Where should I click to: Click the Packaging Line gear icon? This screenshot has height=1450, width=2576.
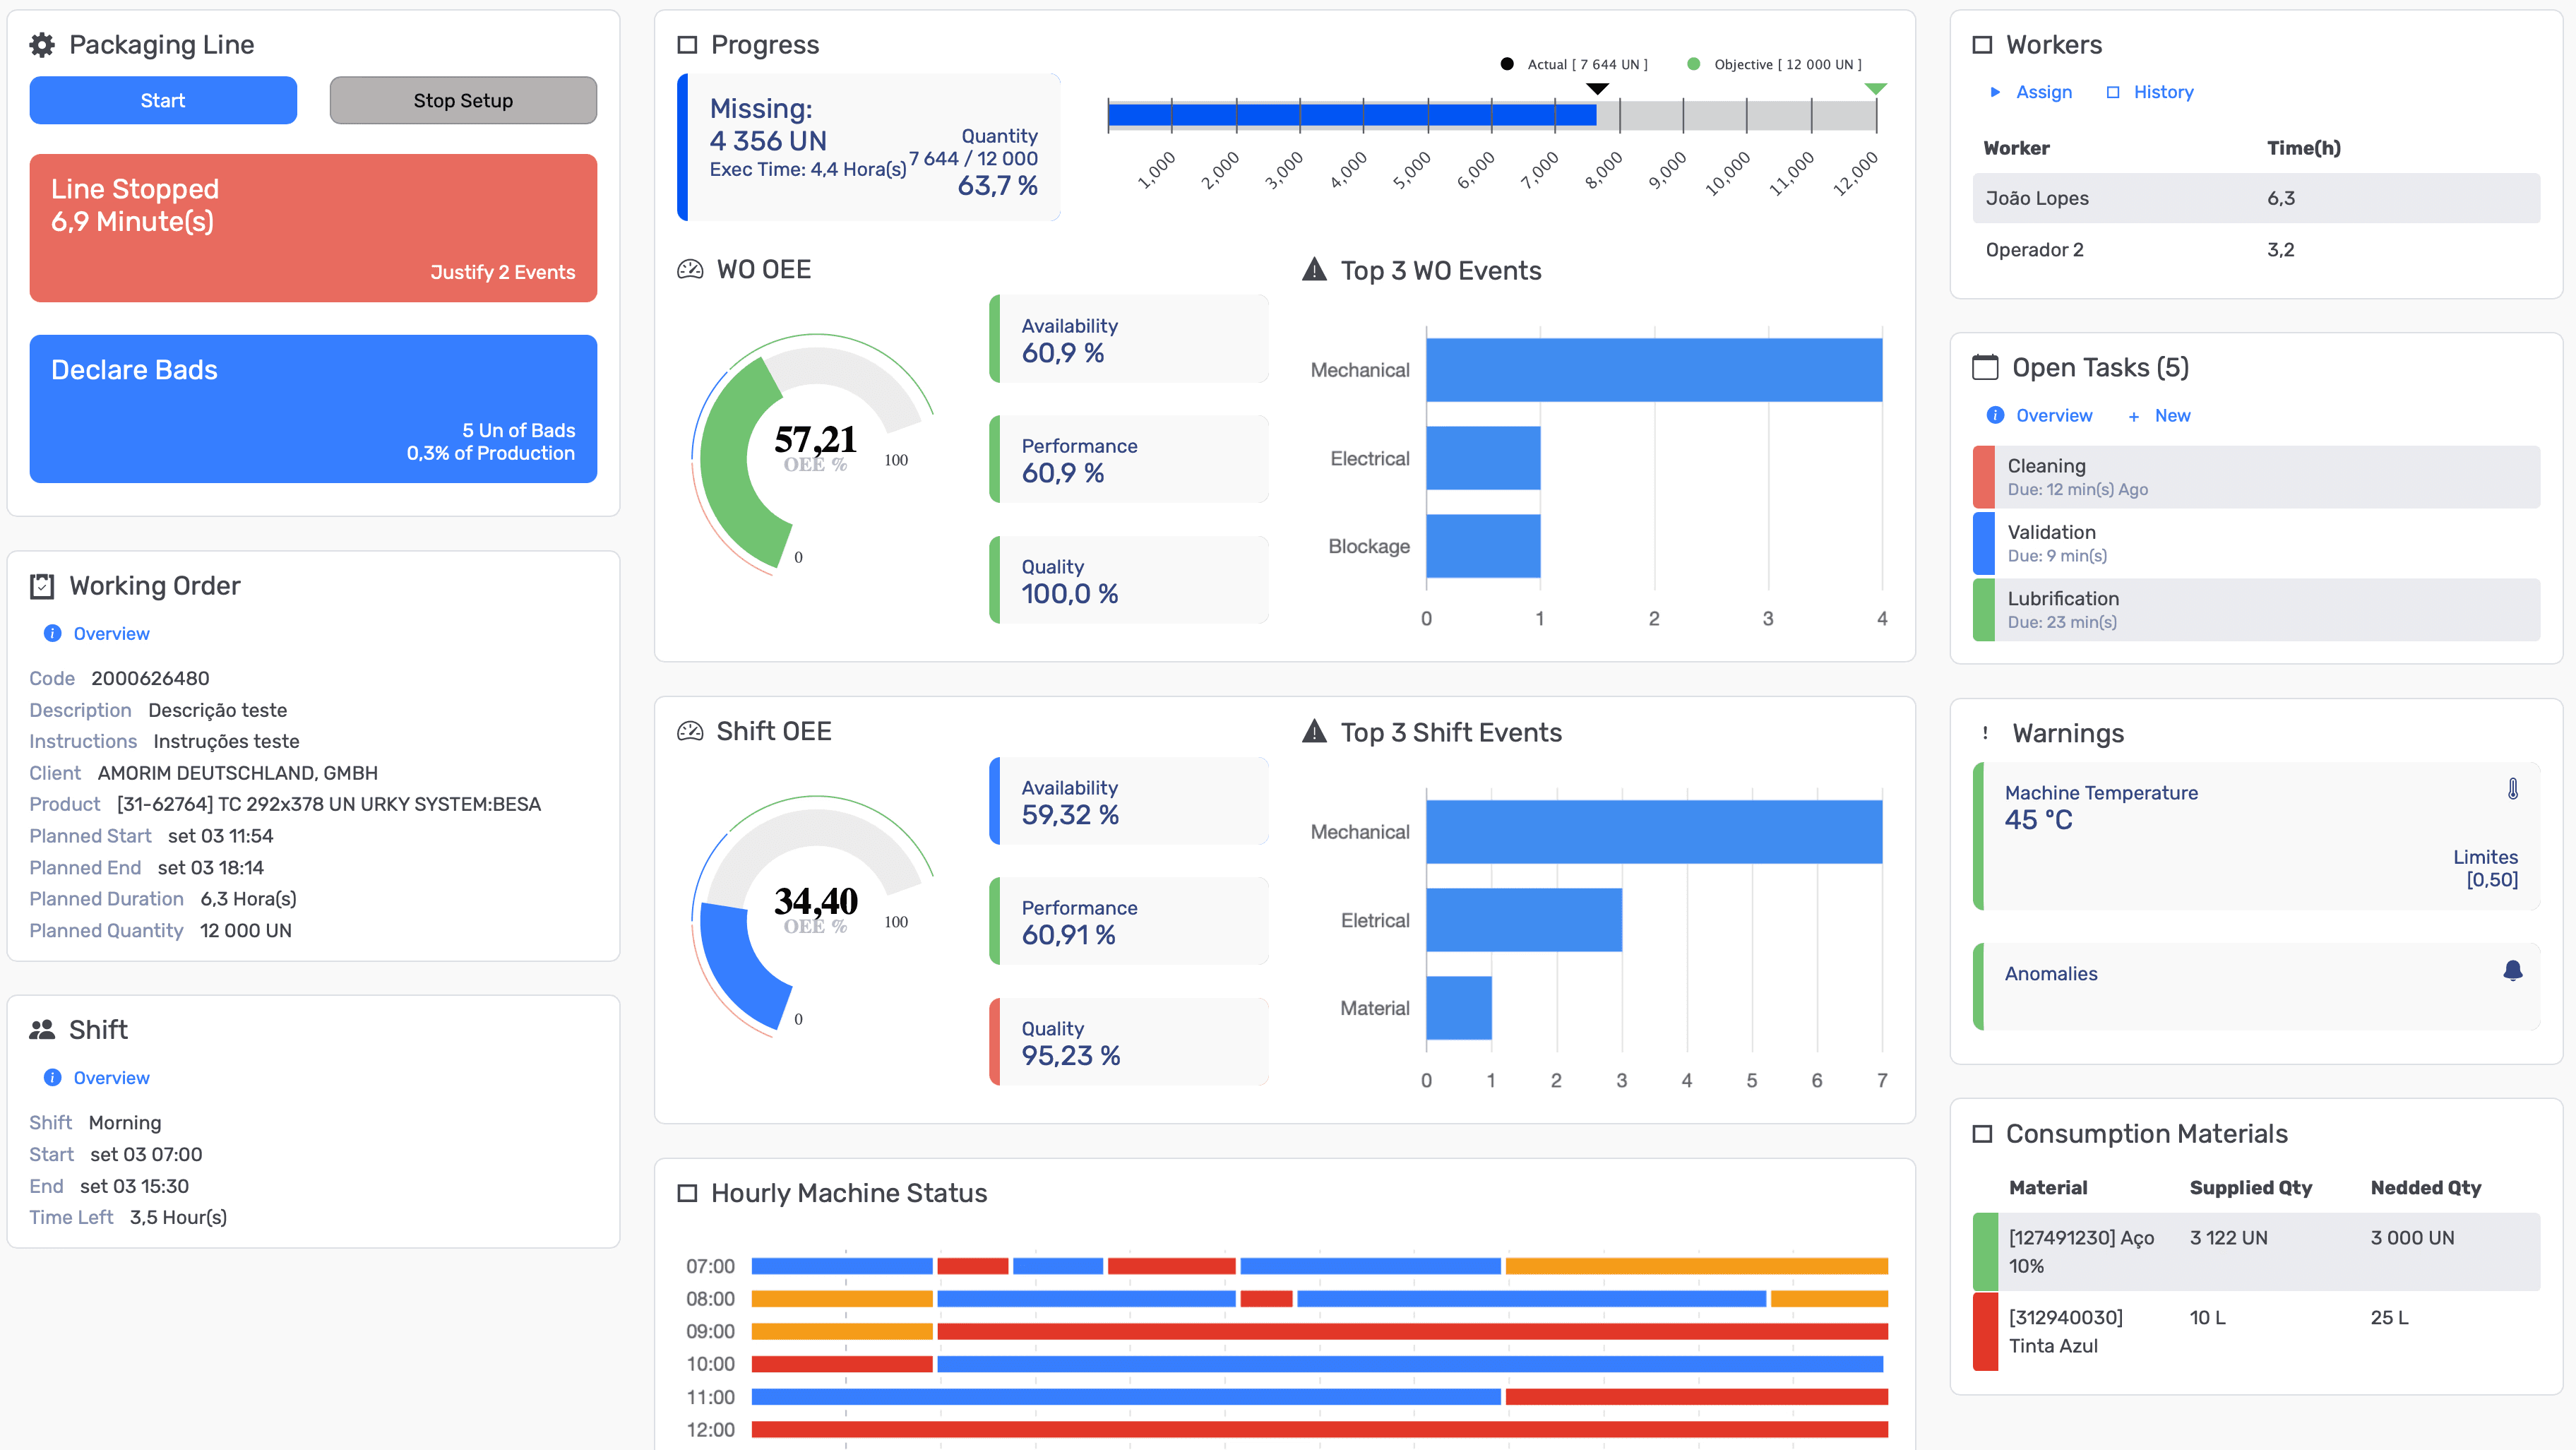coord(42,45)
